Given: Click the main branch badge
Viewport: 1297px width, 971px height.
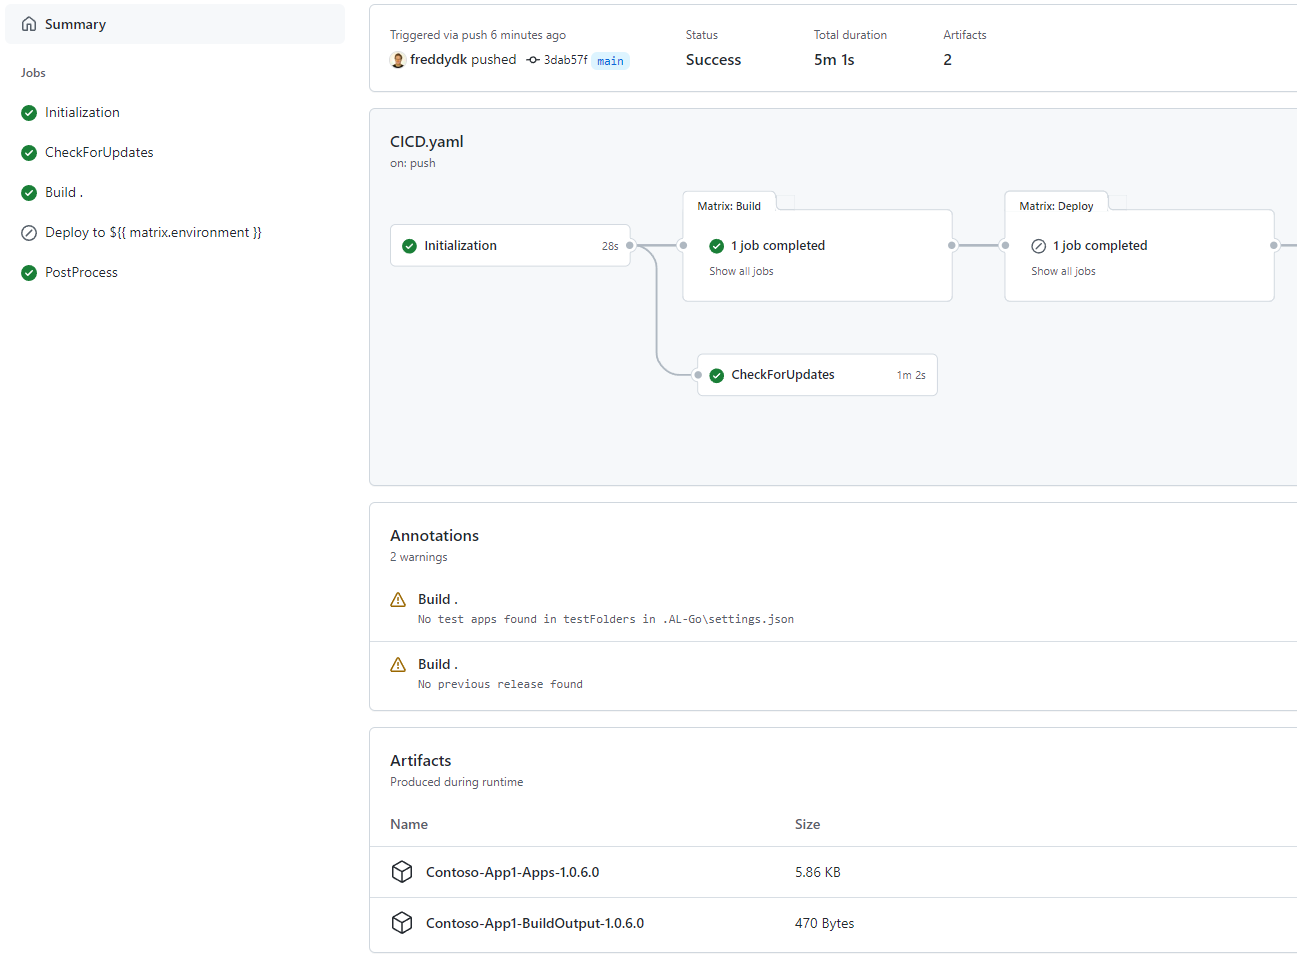Looking at the screenshot, I should point(610,60).
